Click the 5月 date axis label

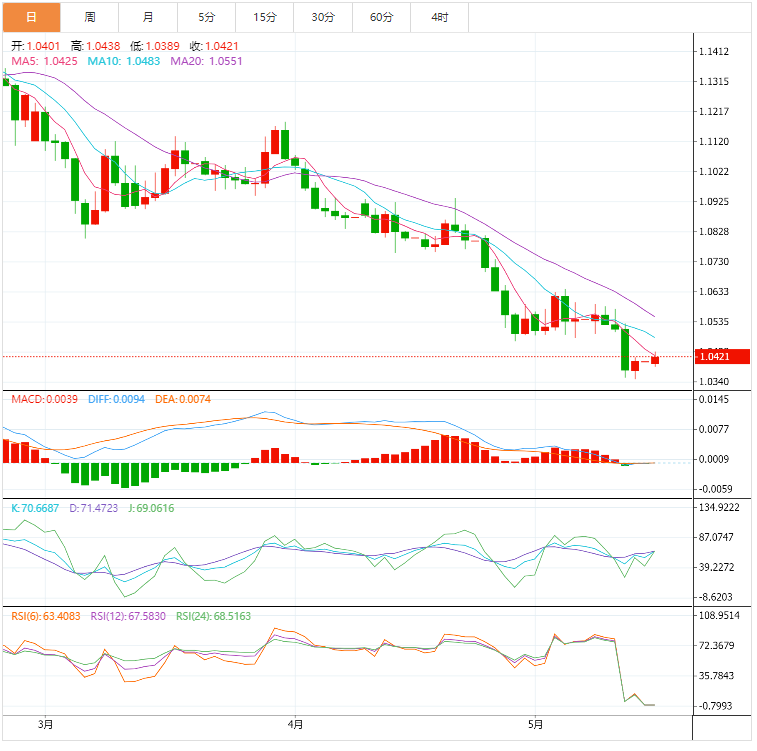(x=535, y=724)
